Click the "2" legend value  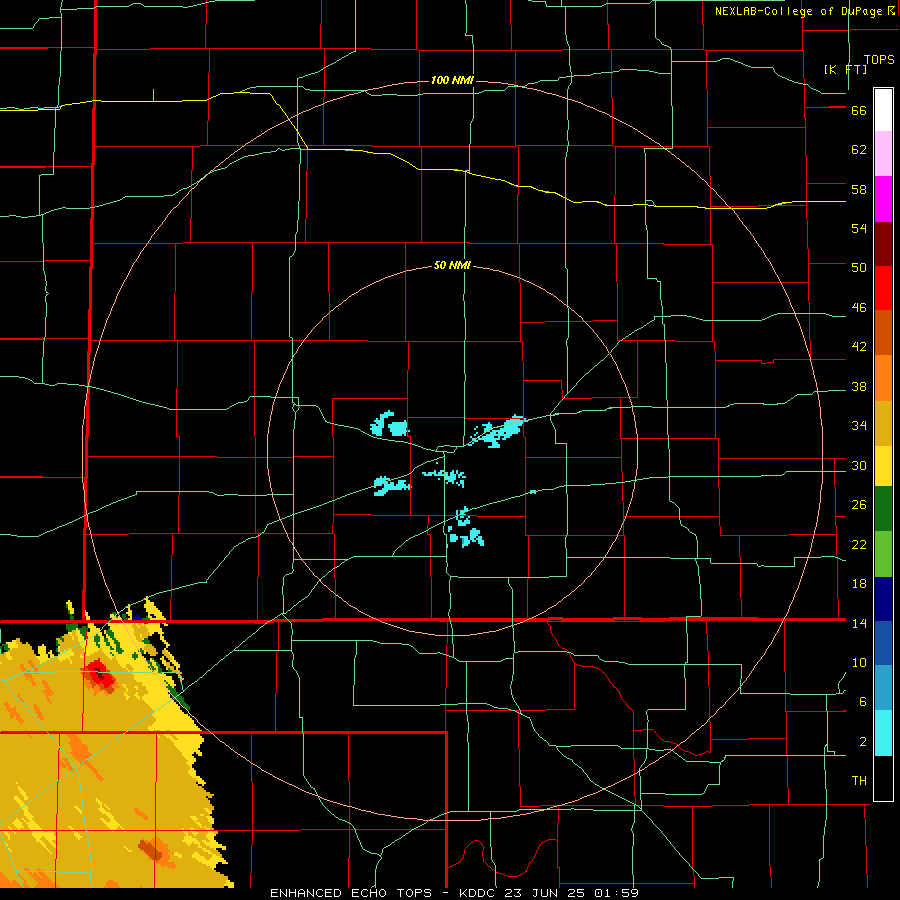pos(862,741)
